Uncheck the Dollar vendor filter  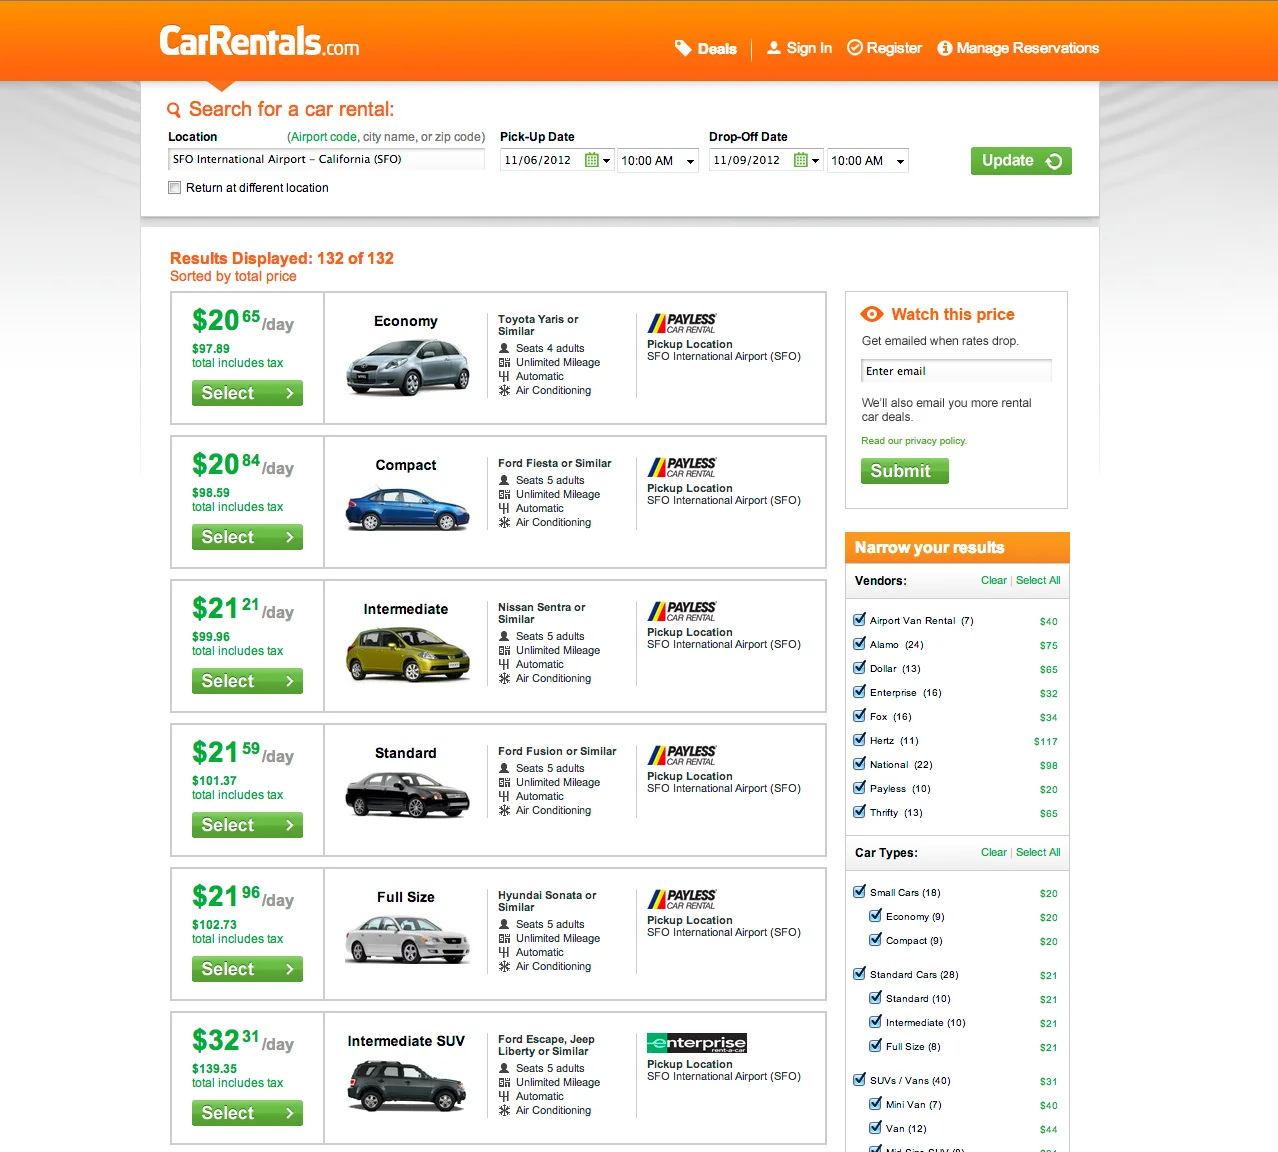859,667
